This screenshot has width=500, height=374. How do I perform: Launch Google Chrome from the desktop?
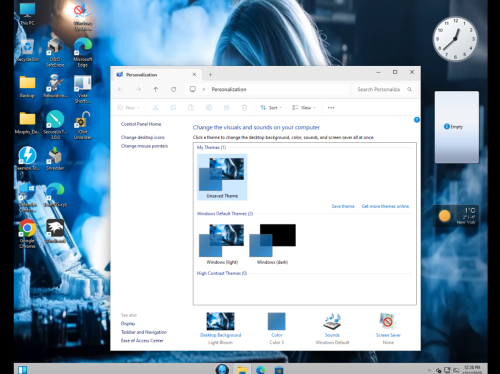tap(27, 233)
